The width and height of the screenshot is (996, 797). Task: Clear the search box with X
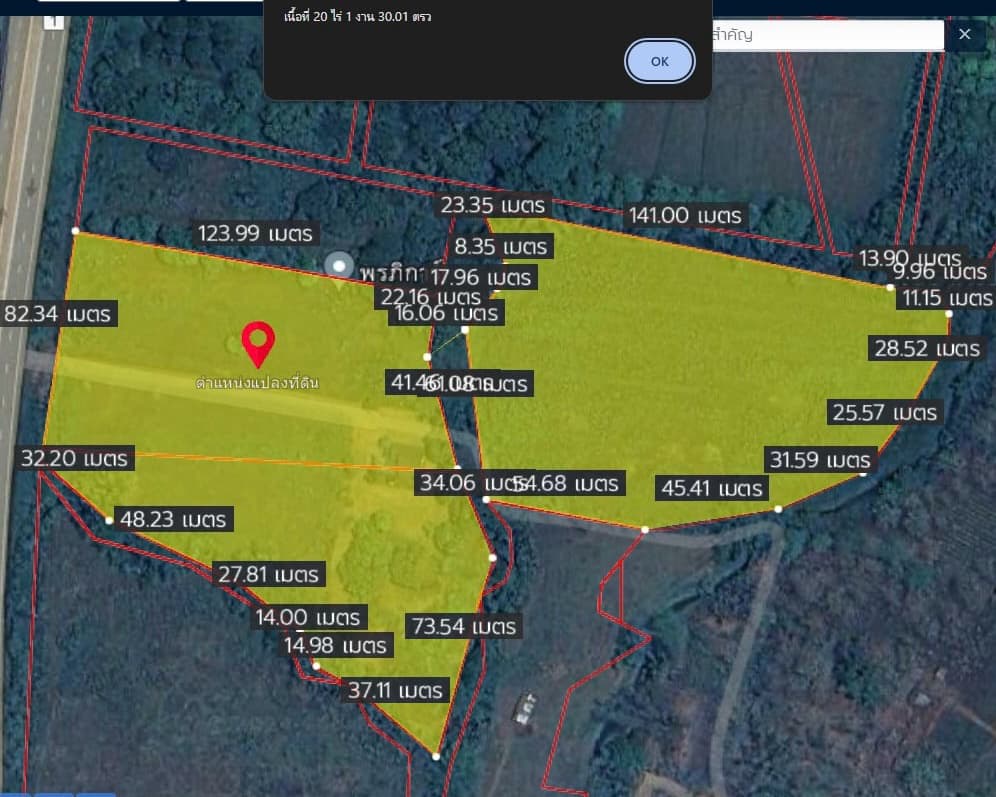click(965, 35)
